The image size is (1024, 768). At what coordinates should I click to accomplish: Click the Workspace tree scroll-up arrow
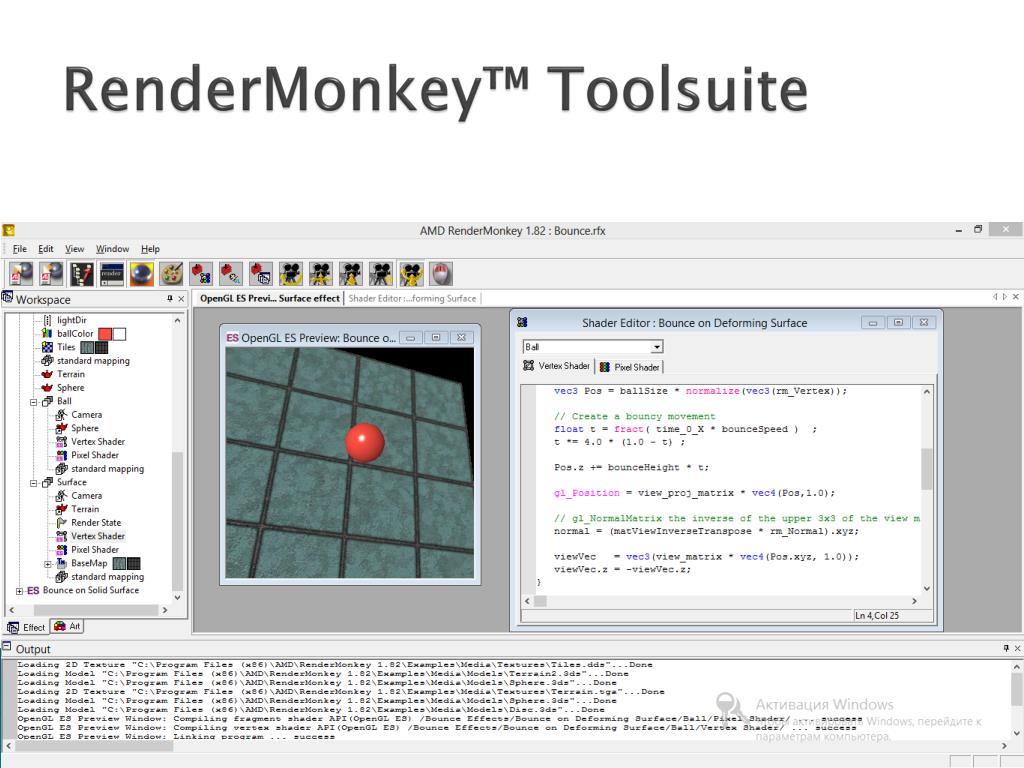pyautogui.click(x=178, y=321)
